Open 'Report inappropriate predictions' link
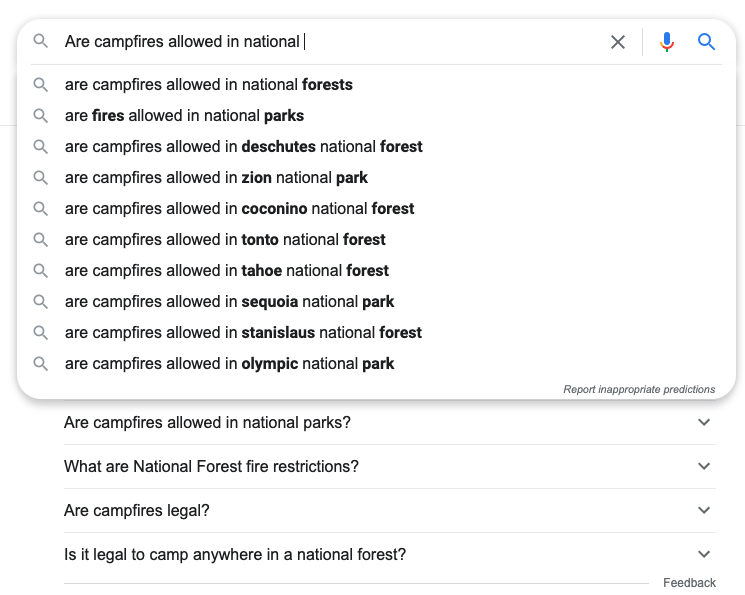This screenshot has height=595, width=745. point(639,389)
